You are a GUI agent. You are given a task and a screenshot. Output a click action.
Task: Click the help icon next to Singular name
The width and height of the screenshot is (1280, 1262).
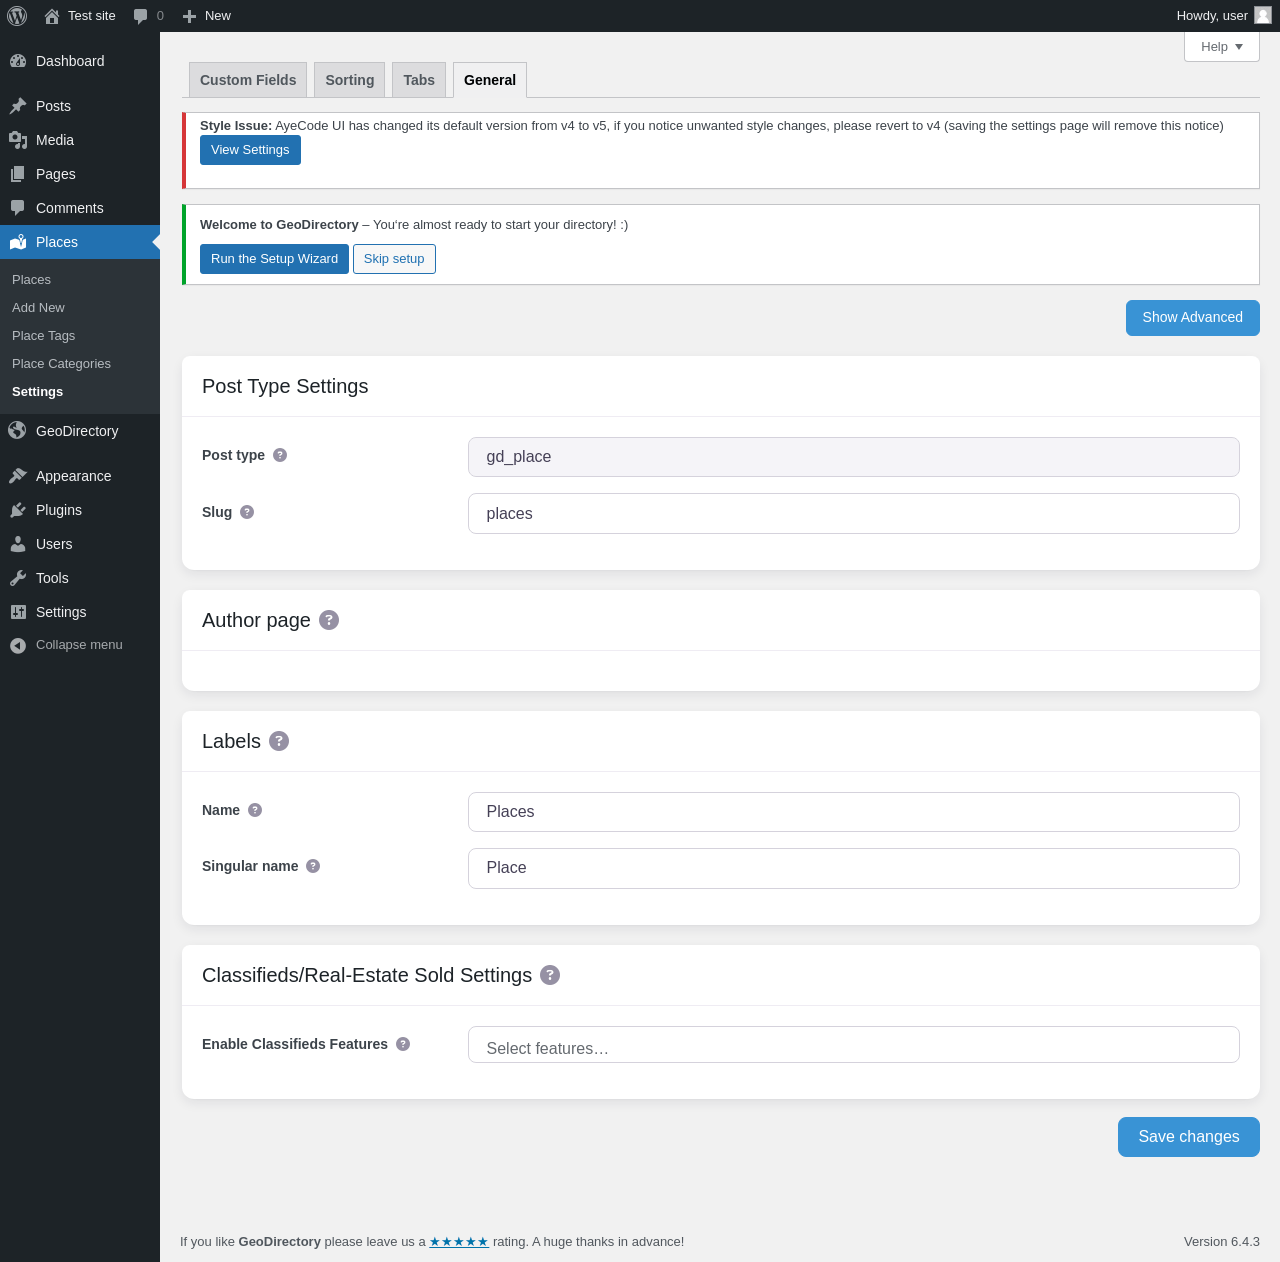pos(313,866)
